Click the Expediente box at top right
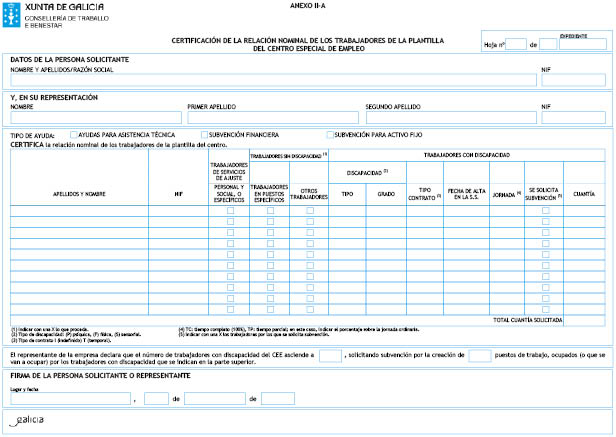Image resolution: width=616 pixels, height=437 pixels. [587, 44]
